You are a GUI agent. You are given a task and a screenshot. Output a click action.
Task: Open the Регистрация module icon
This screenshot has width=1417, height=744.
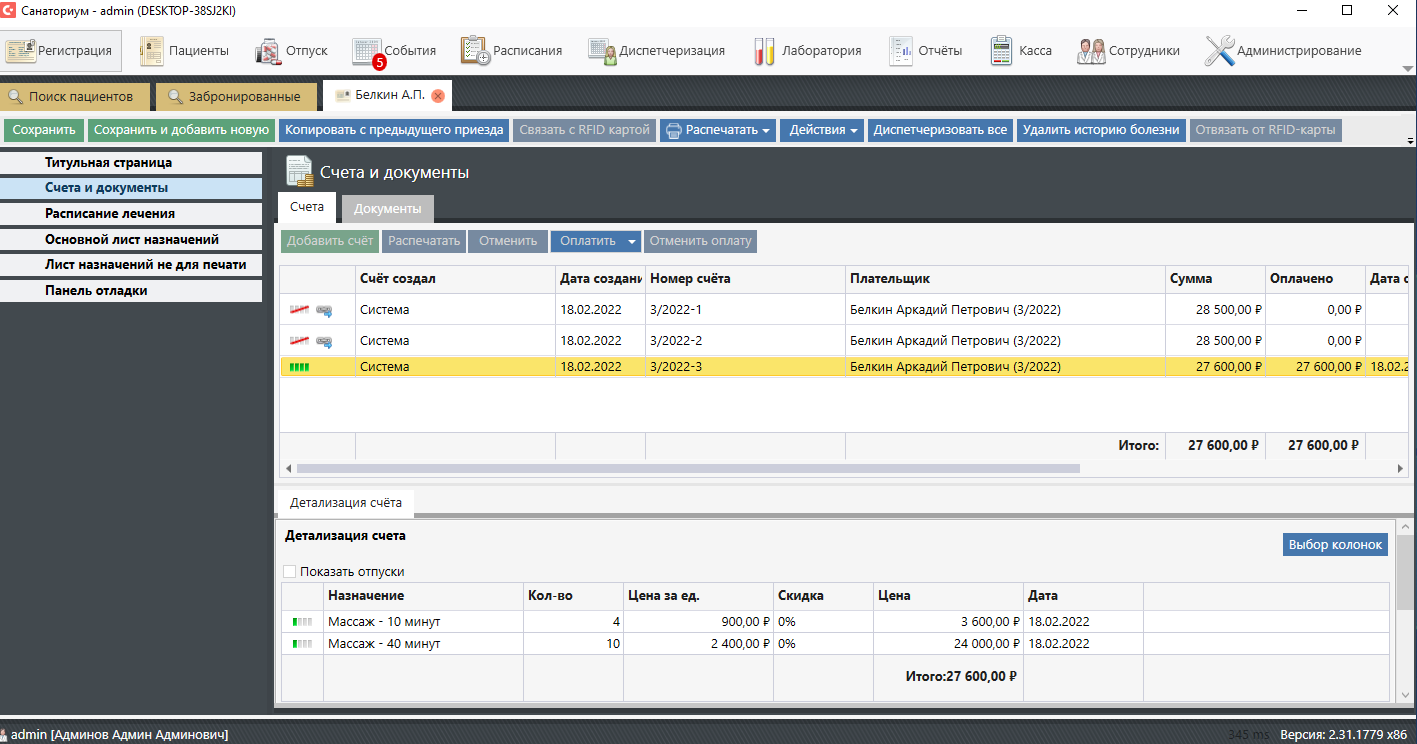[x=21, y=50]
